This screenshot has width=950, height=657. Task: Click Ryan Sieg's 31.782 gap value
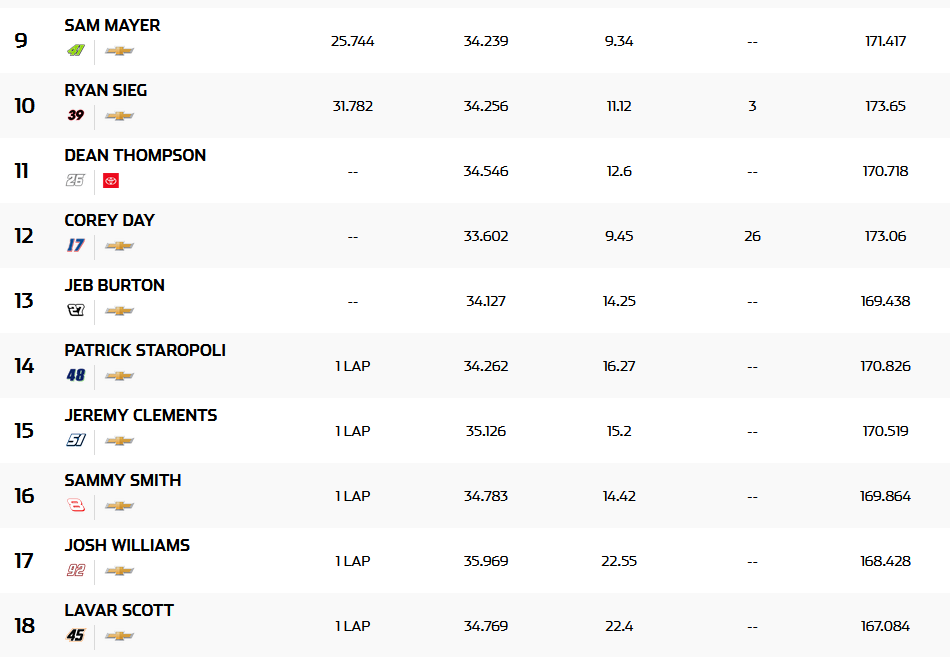click(352, 106)
